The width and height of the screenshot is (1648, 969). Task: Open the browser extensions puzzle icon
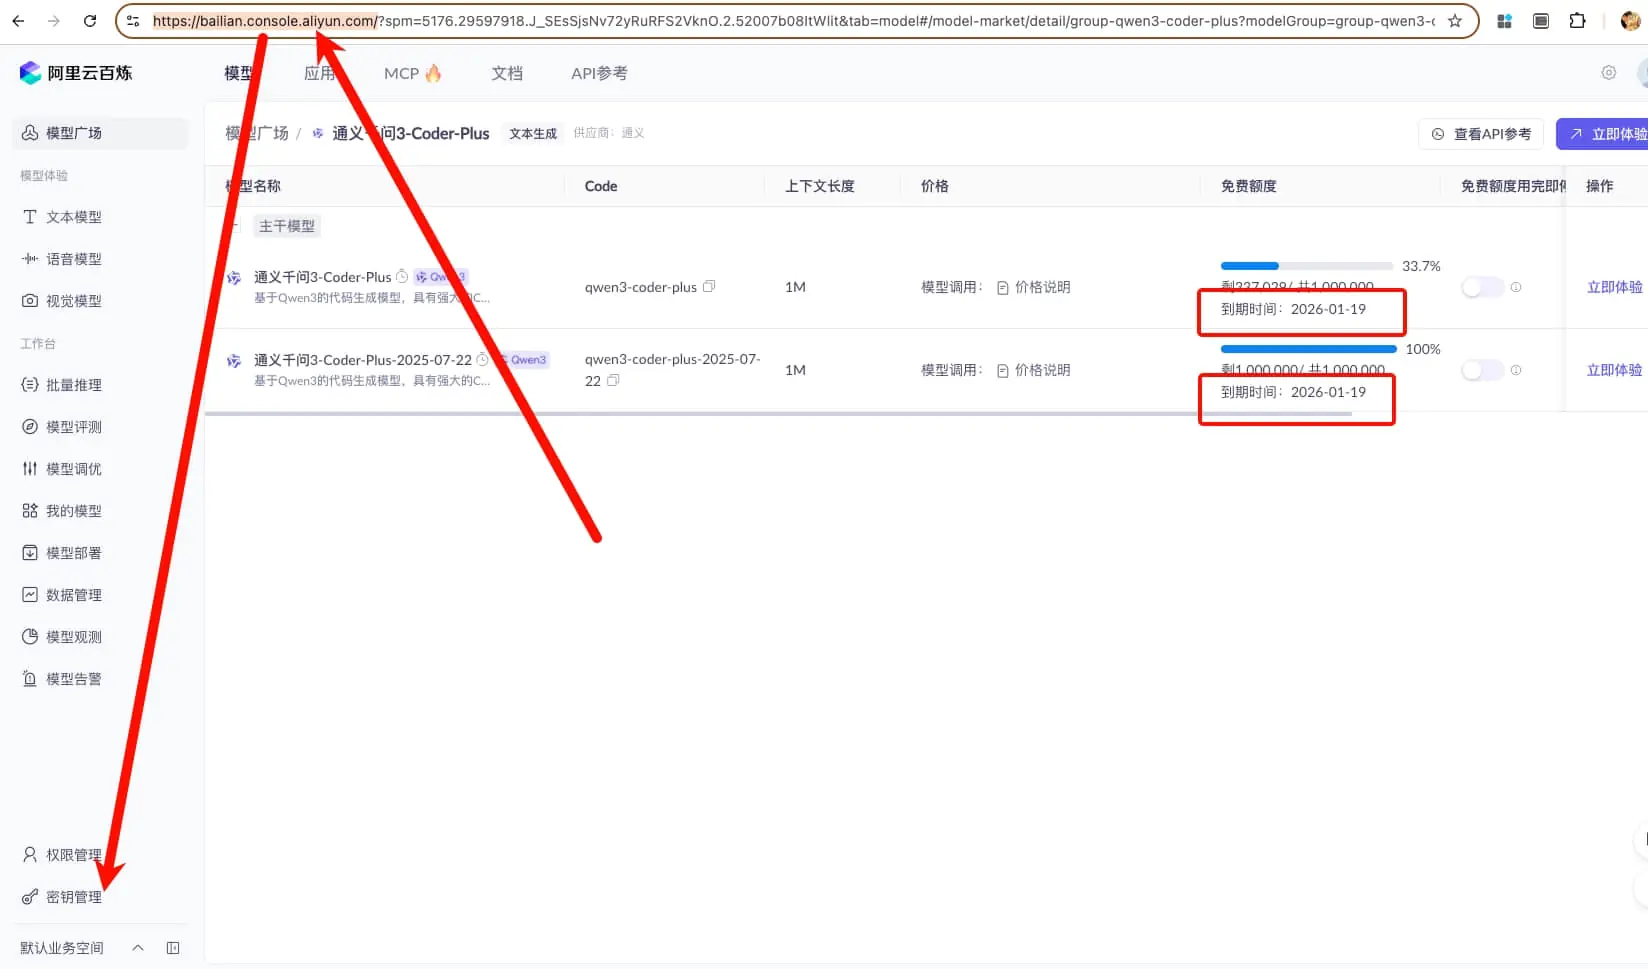pos(1577,21)
